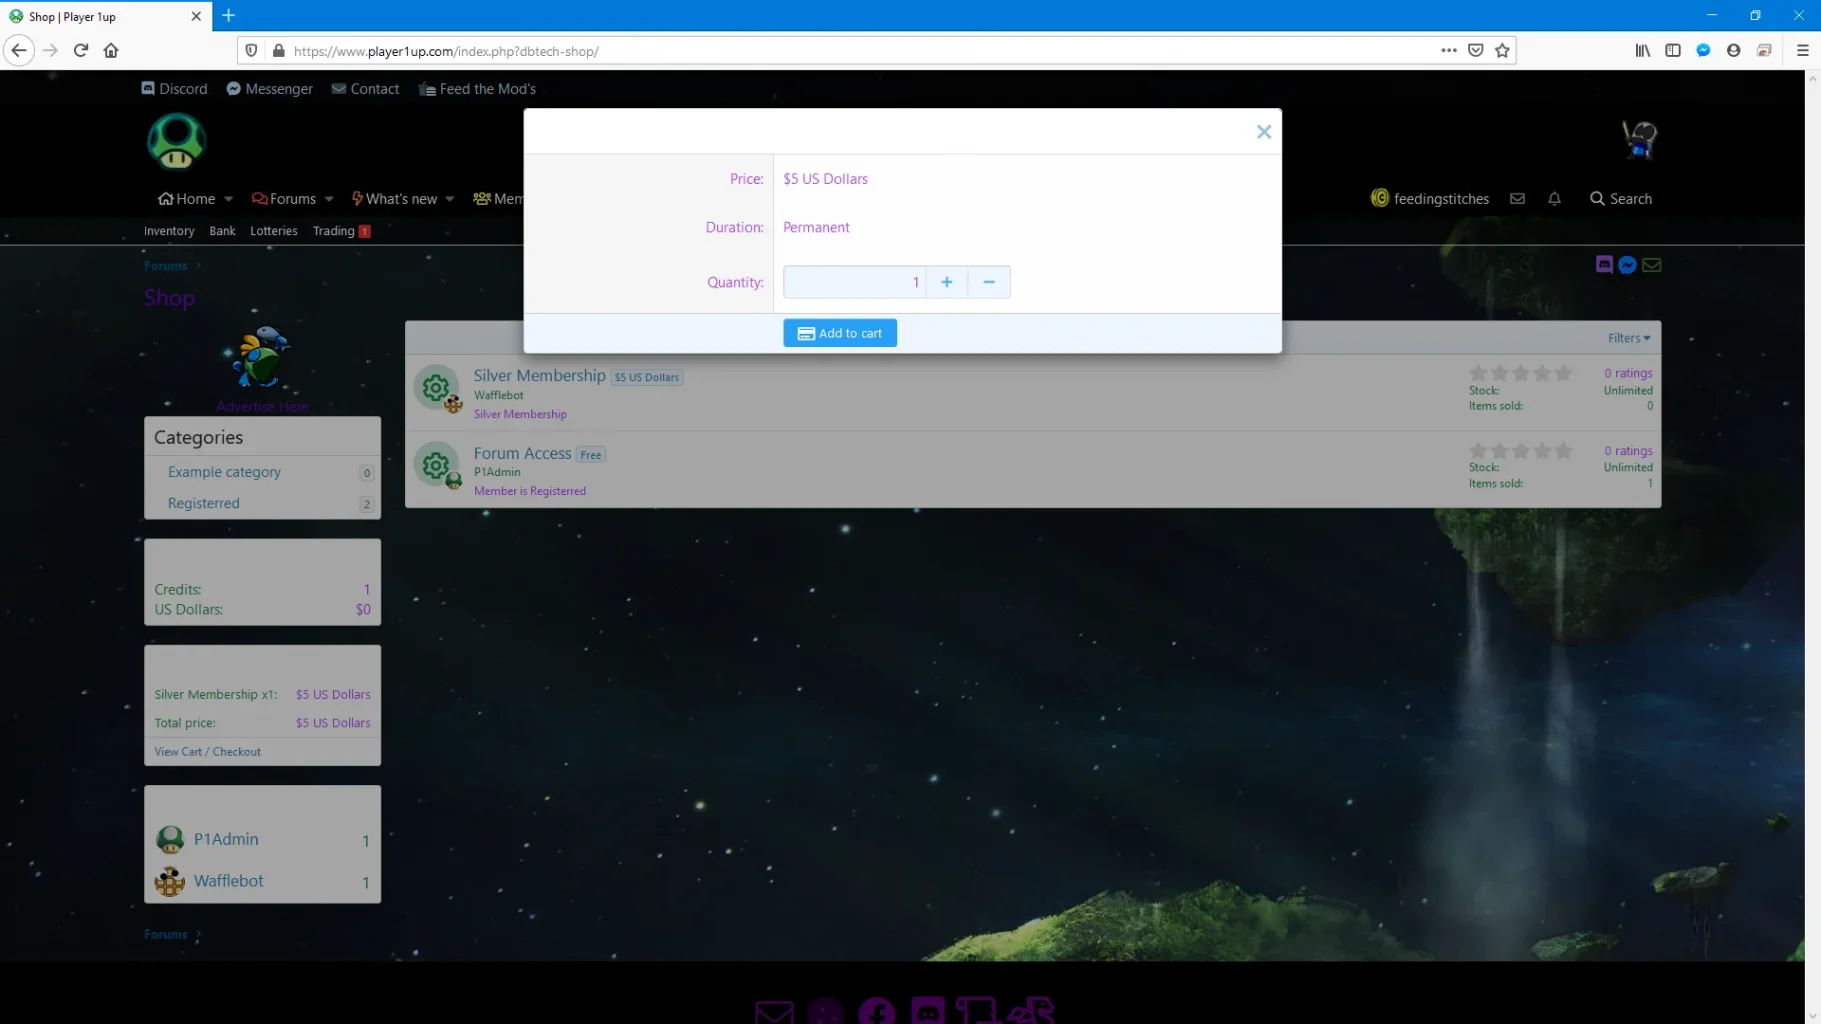This screenshot has width=1821, height=1024.
Task: Open the Forum Access item title
Action: point(522,453)
